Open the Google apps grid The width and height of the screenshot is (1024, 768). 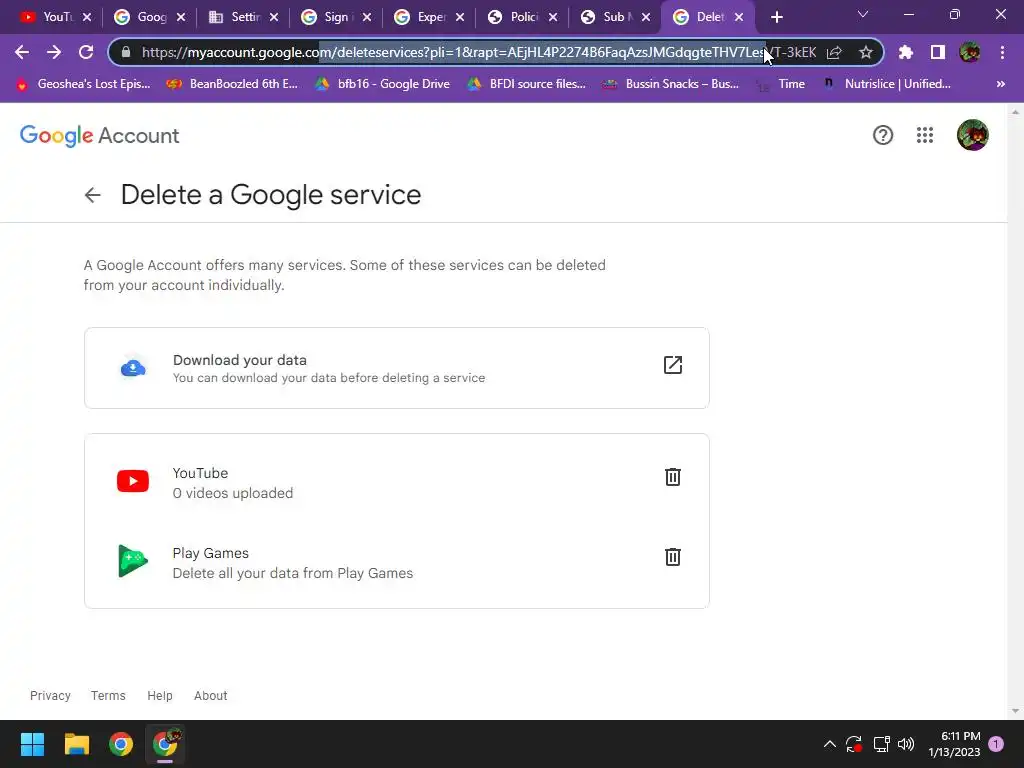[925, 135]
